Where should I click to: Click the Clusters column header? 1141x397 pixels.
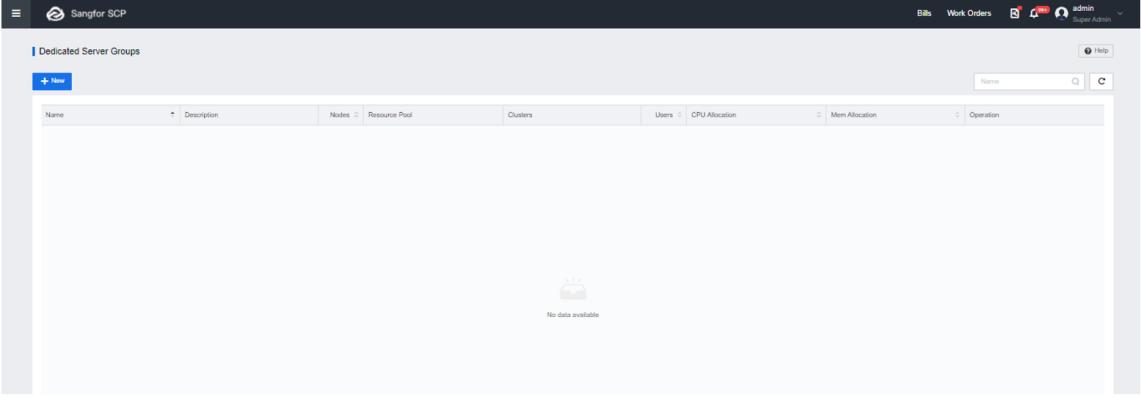point(571,115)
